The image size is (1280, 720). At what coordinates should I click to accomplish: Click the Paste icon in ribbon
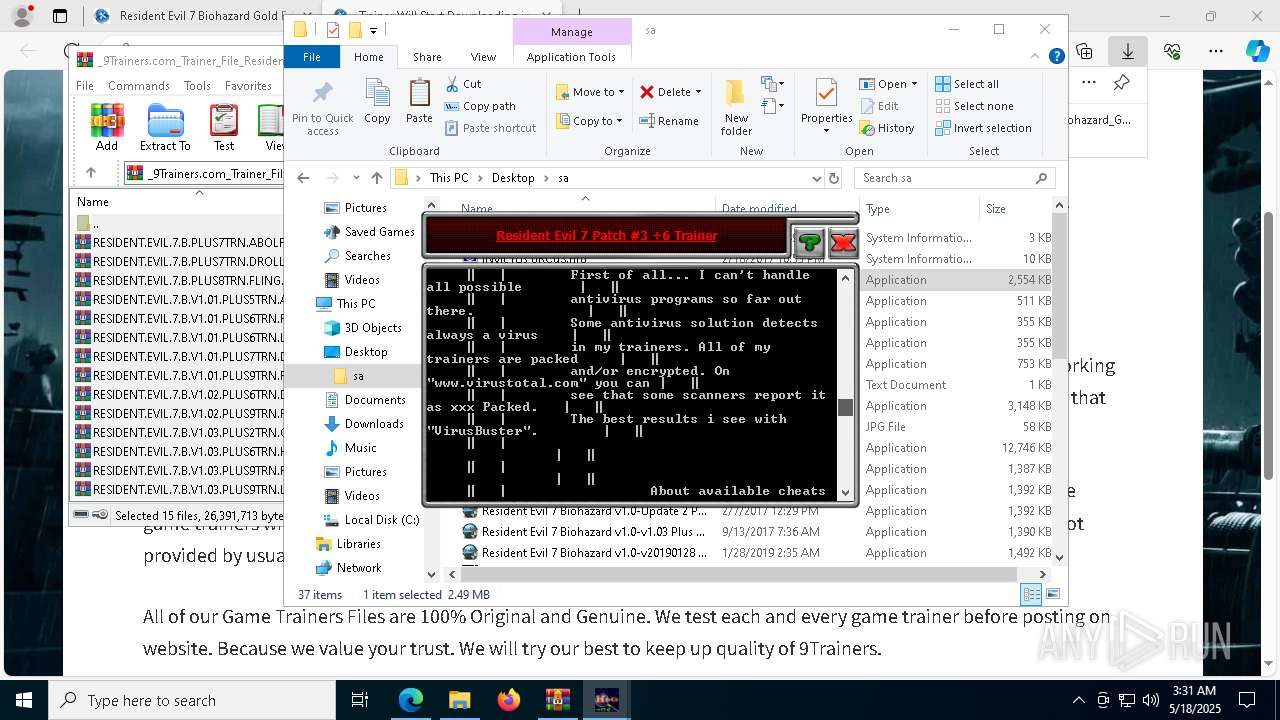click(x=419, y=102)
